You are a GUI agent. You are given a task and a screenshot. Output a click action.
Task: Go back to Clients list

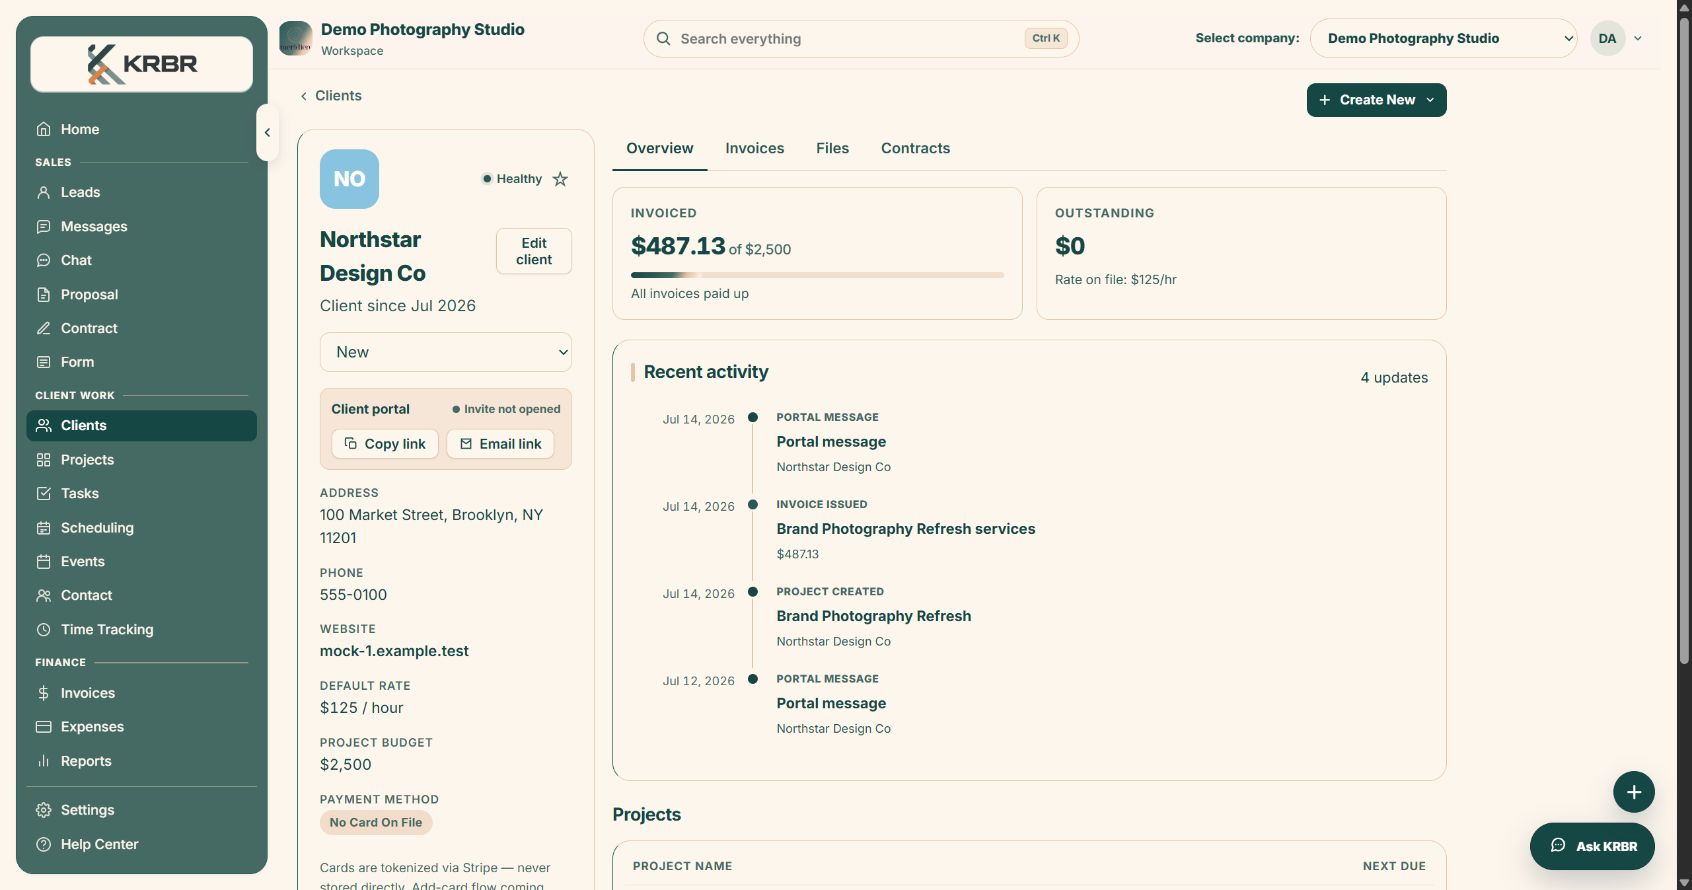331,96
